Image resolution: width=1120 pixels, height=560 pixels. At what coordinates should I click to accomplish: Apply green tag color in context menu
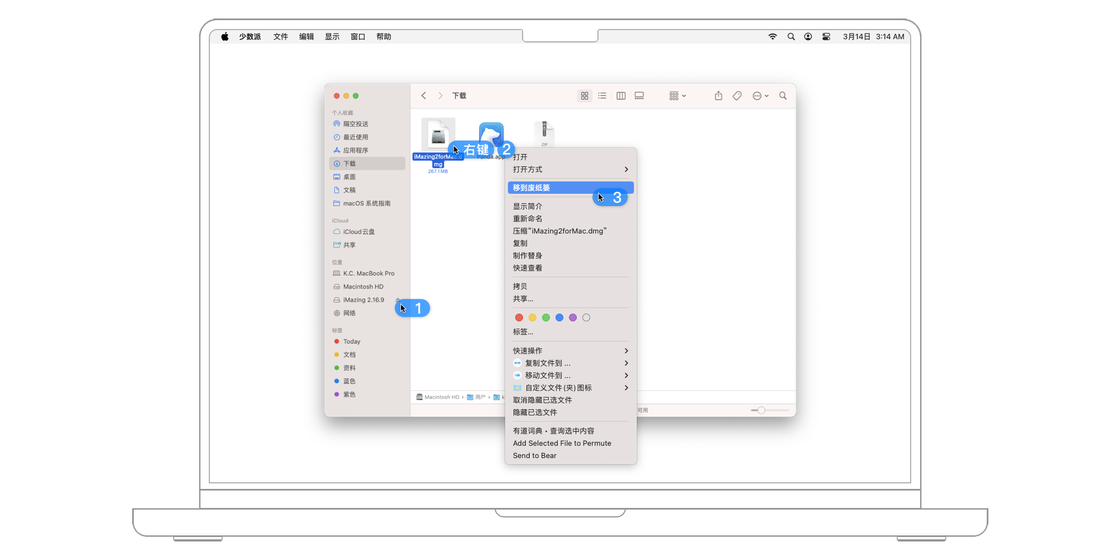[x=546, y=317]
